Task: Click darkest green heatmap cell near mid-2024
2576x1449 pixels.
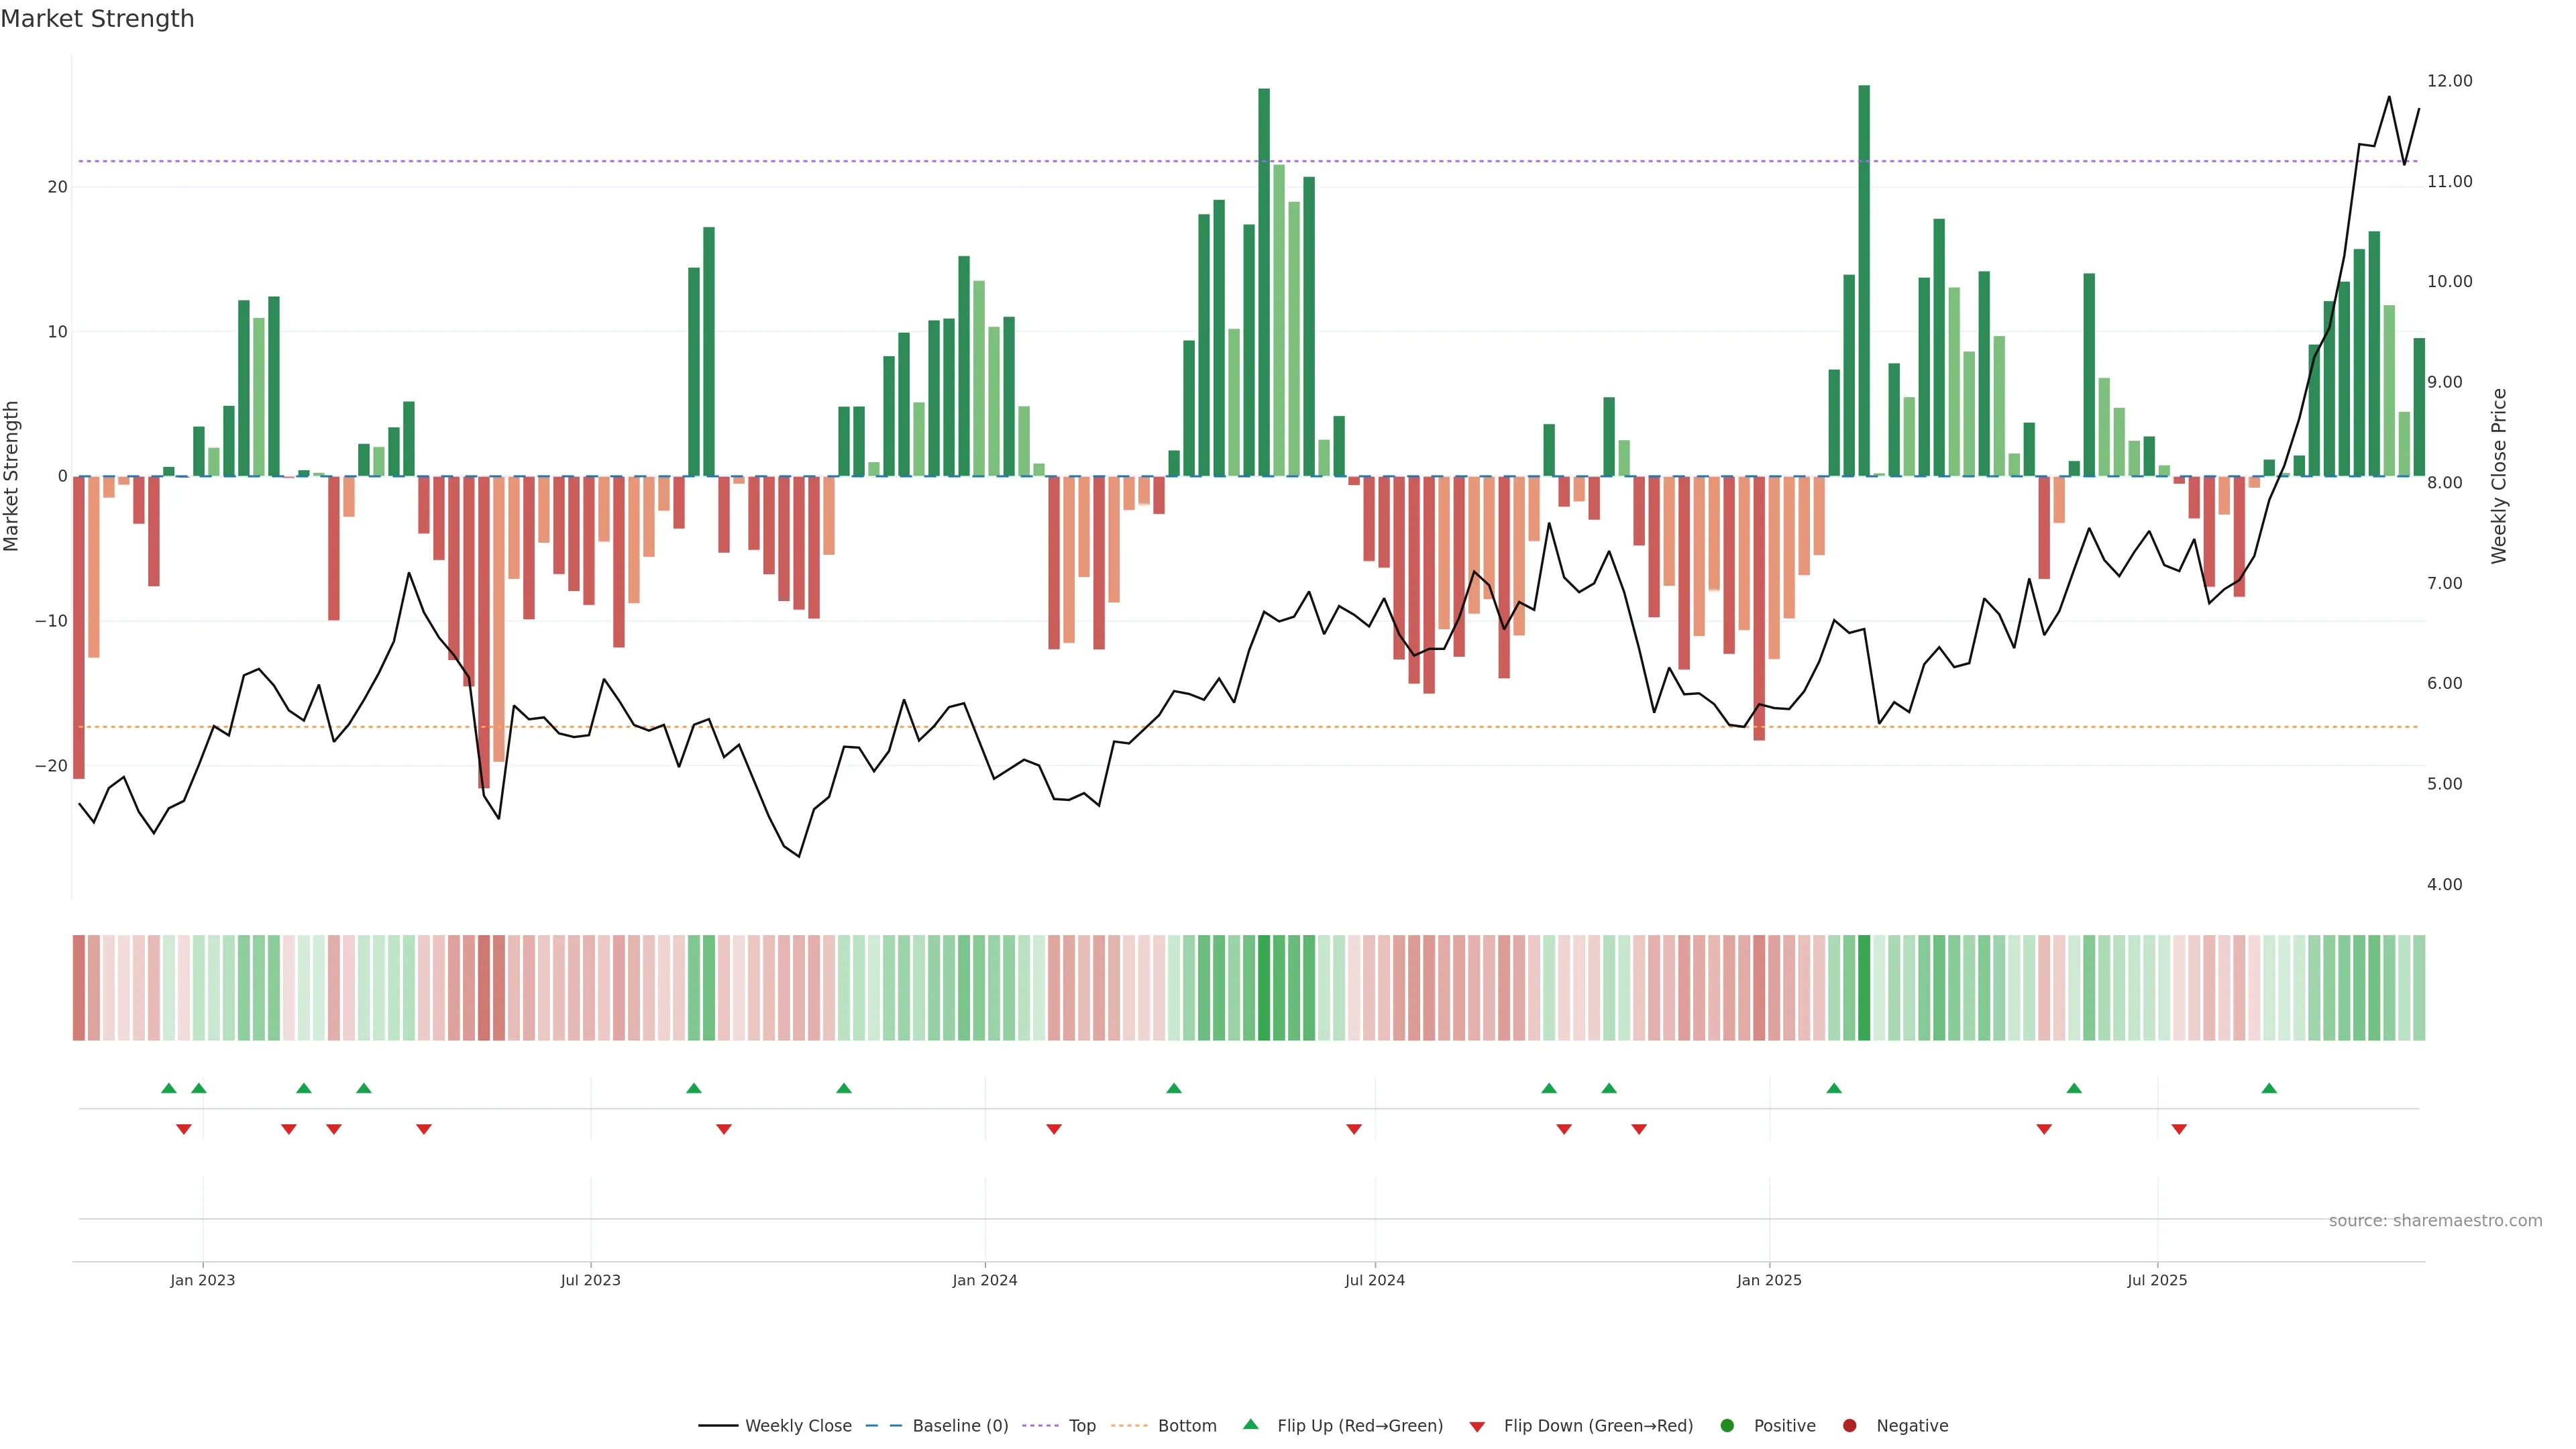Action: [x=1264, y=988]
